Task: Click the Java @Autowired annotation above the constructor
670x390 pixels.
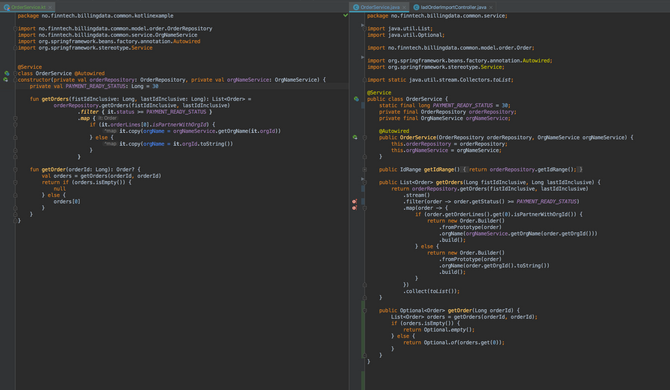Action: tap(394, 131)
